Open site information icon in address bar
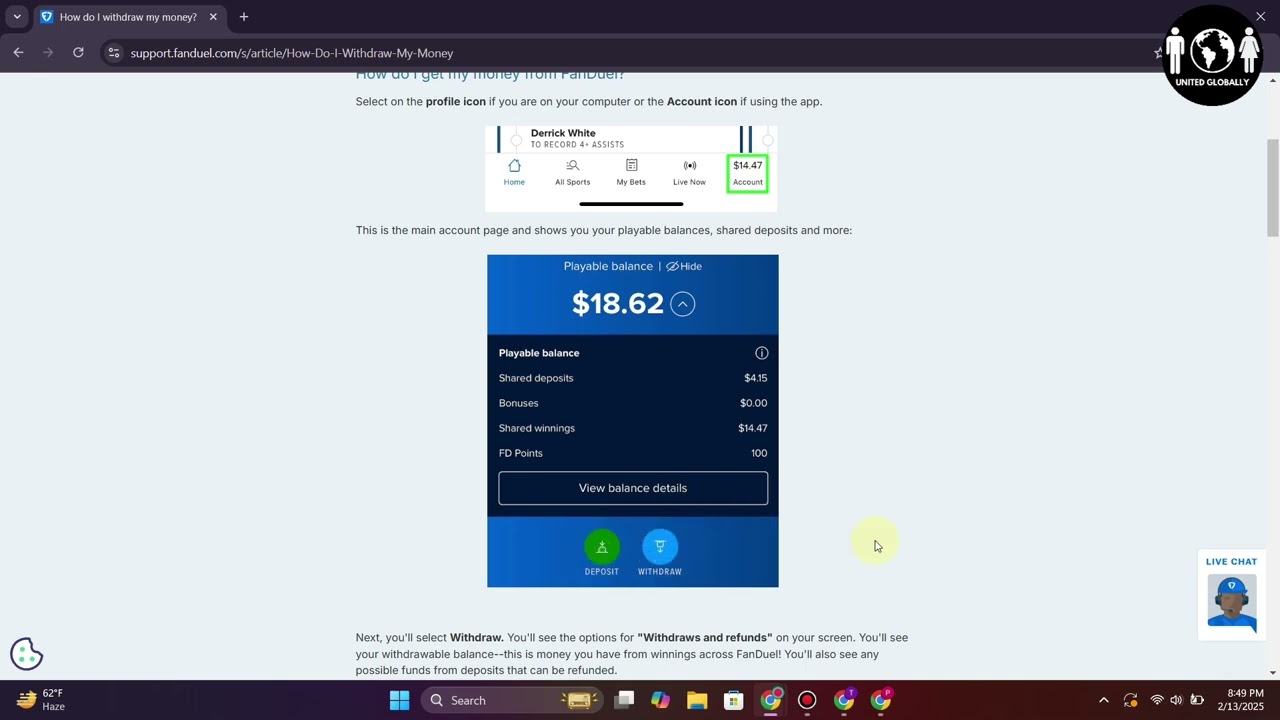This screenshot has width=1280, height=720. tap(113, 53)
